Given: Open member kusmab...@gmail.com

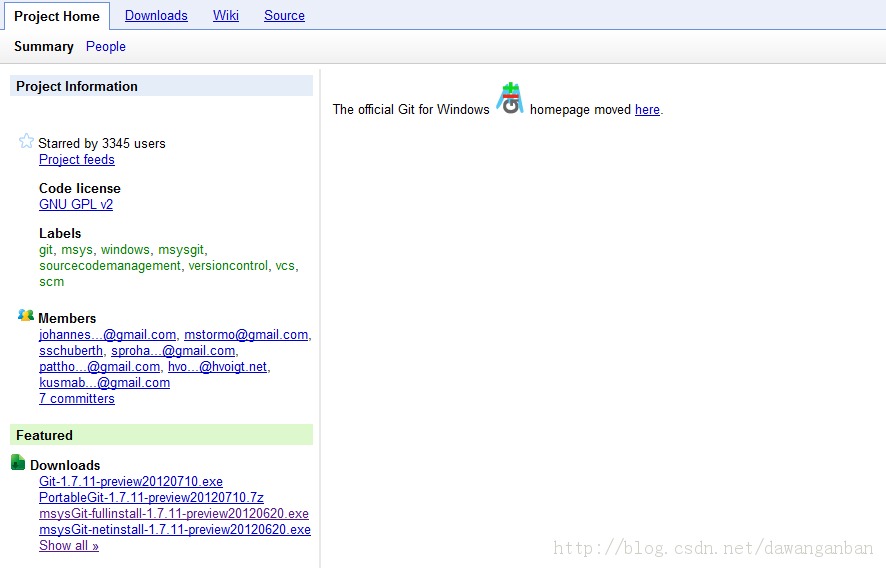Looking at the screenshot, I should (105, 383).
